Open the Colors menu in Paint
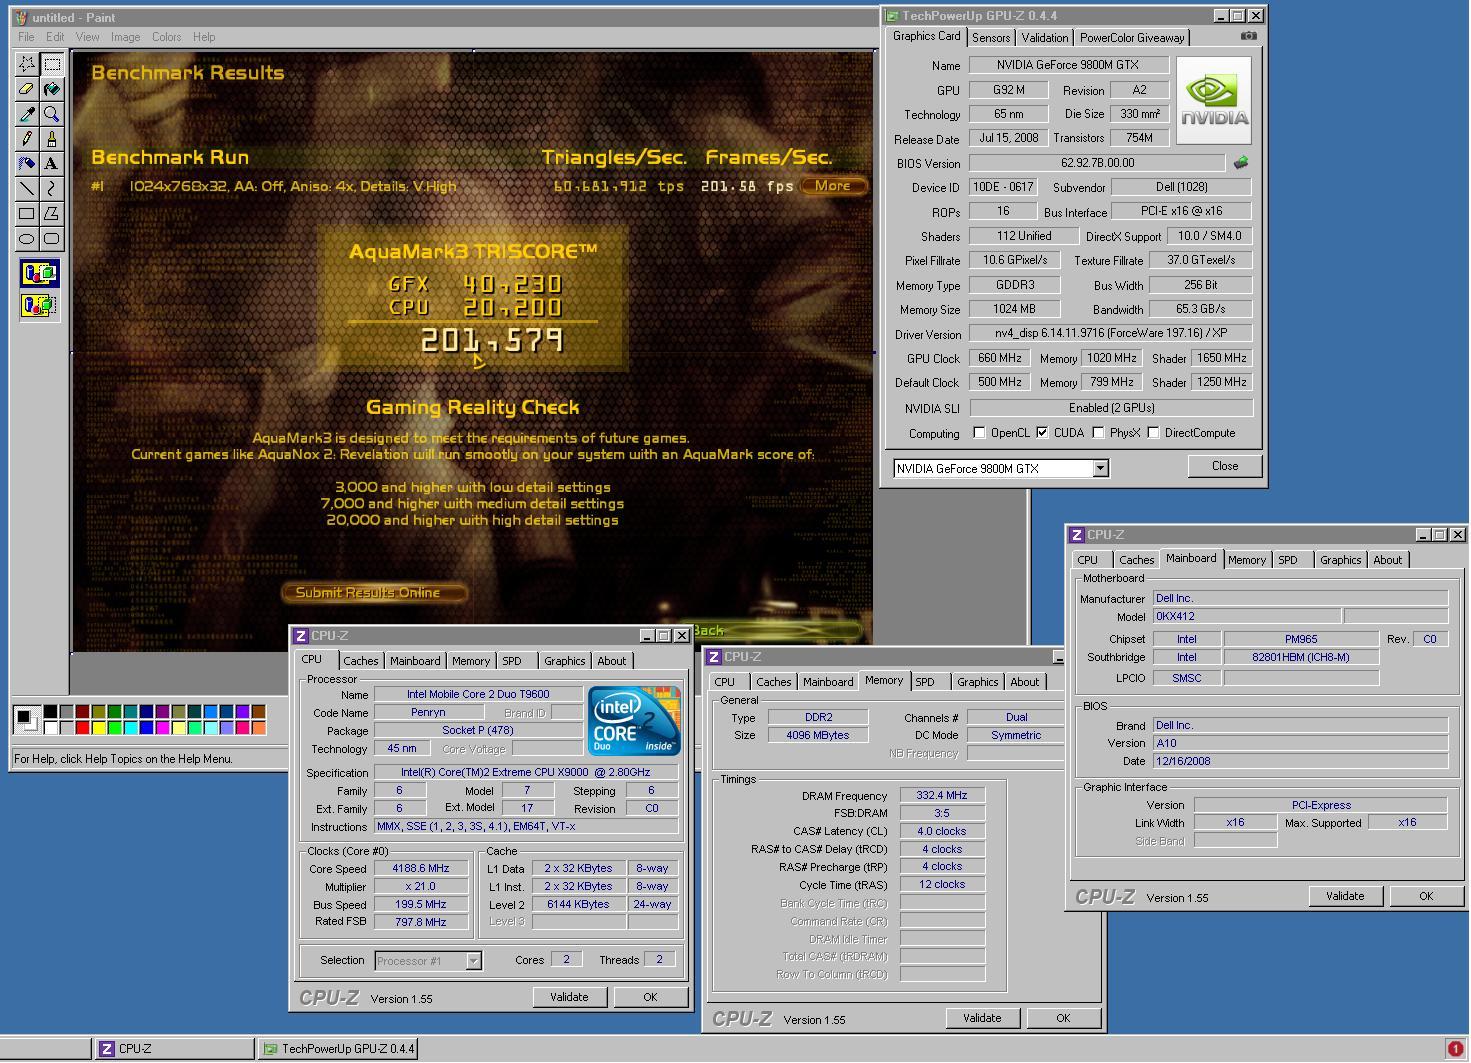 [166, 37]
